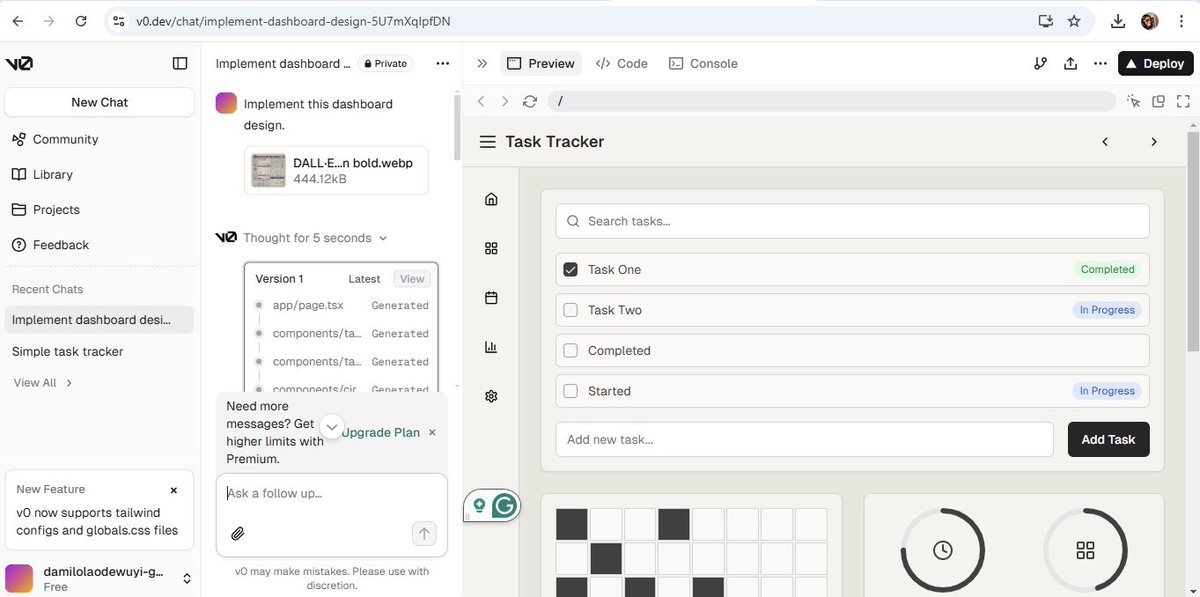Viewport: 1200px width, 597px height.
Task: Select the calendar icon in Task Tracker sidebar
Action: click(491, 297)
